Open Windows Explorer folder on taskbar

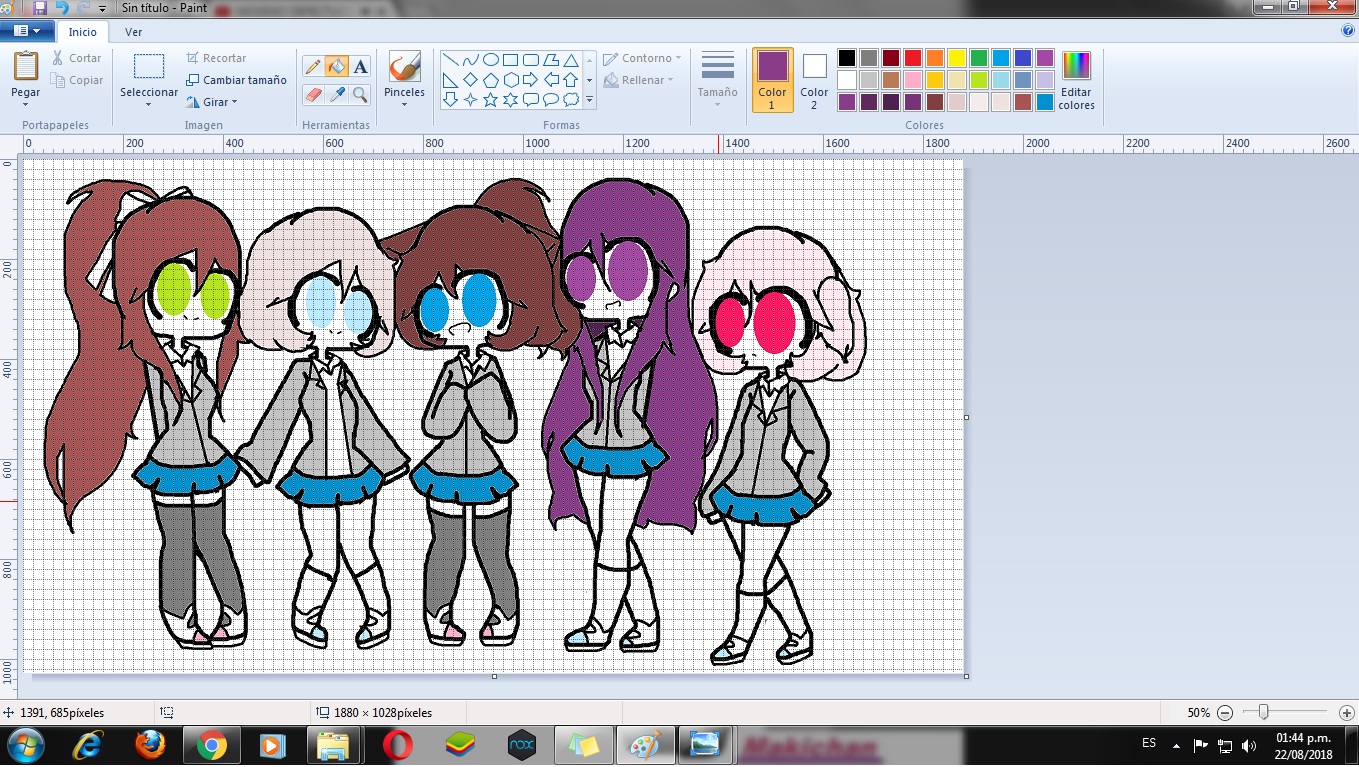pyautogui.click(x=333, y=746)
